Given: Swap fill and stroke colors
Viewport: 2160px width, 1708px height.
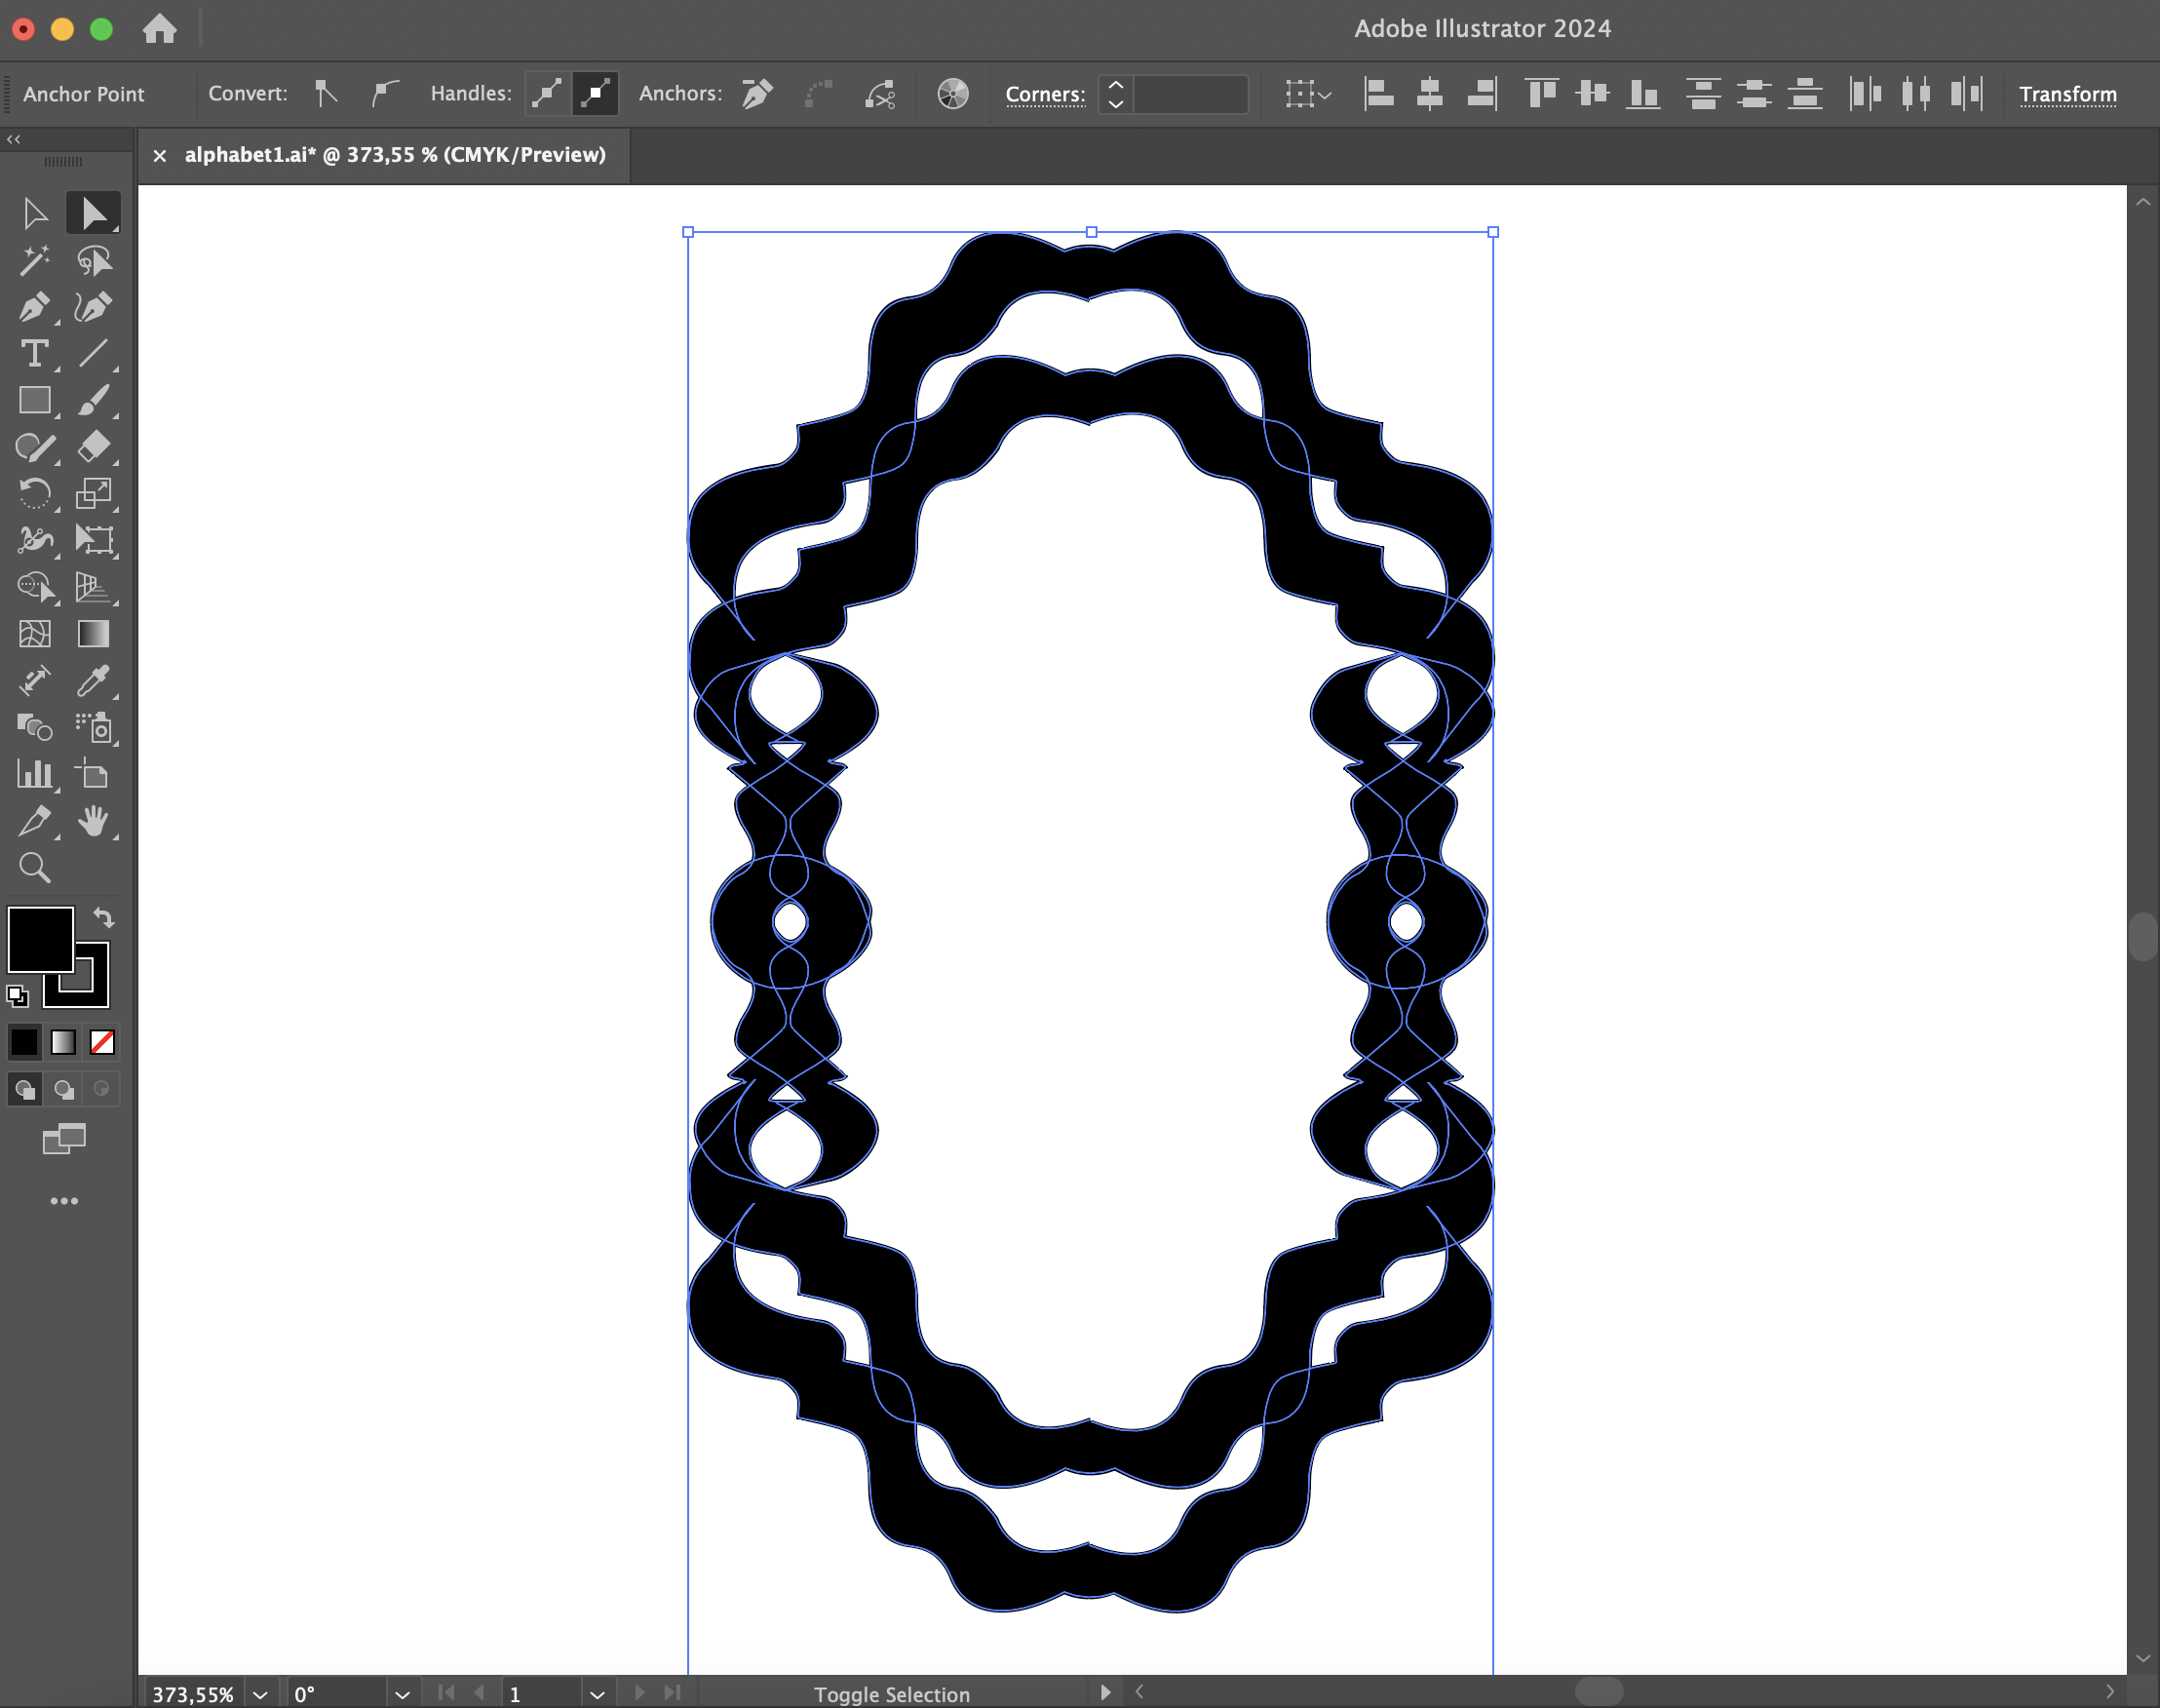Looking at the screenshot, I should (x=104, y=917).
